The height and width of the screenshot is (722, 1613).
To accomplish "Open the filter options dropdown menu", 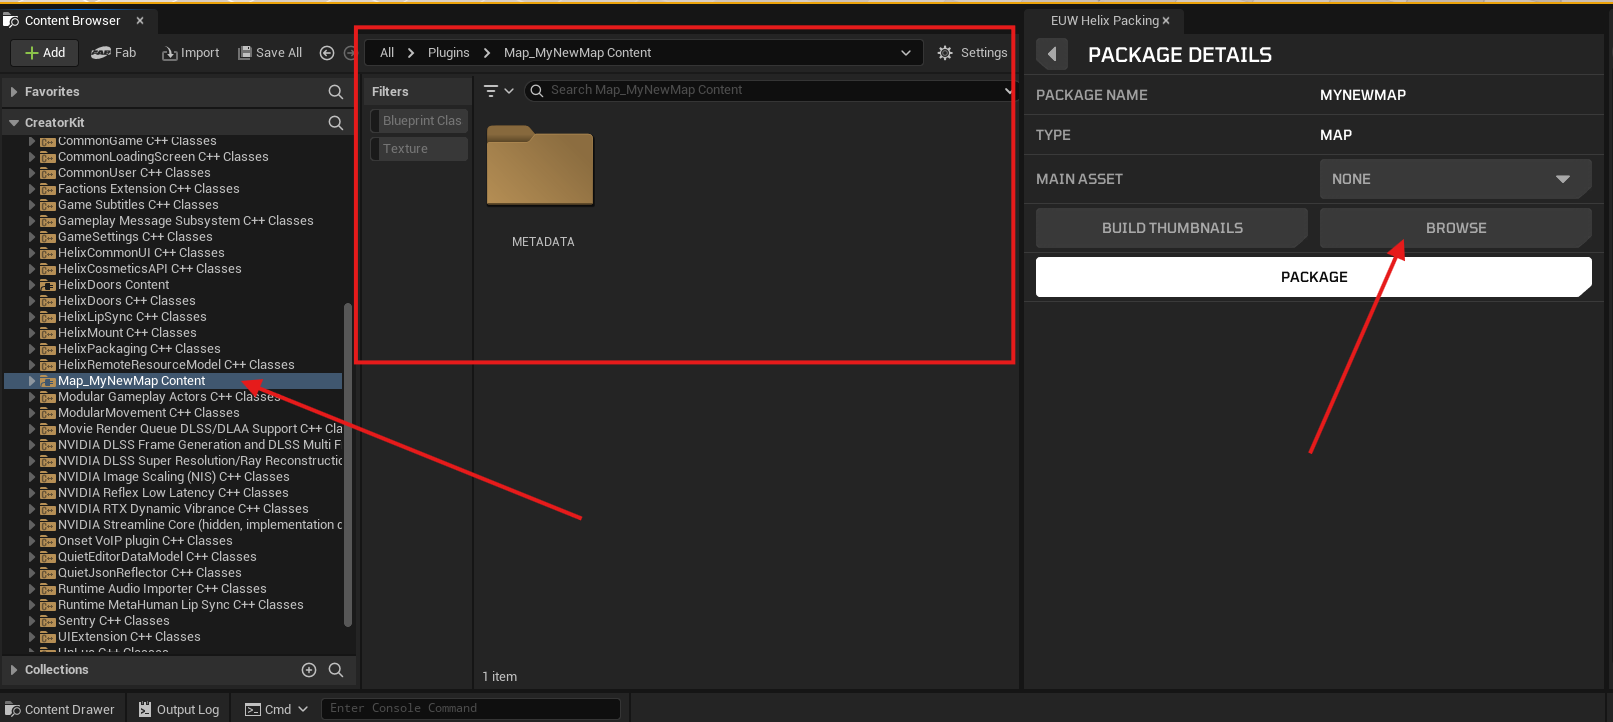I will [498, 91].
